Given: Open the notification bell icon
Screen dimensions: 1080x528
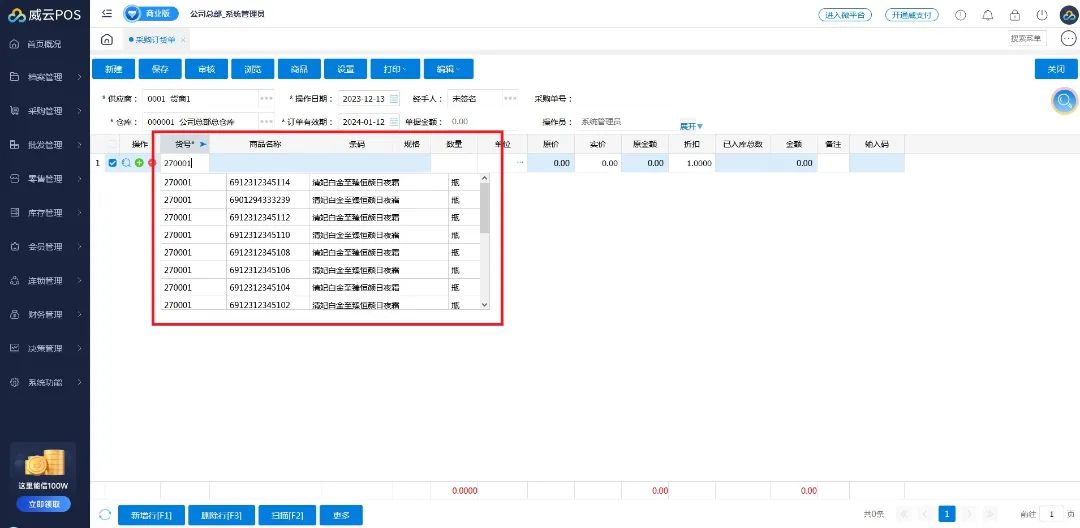Looking at the screenshot, I should coord(988,15).
